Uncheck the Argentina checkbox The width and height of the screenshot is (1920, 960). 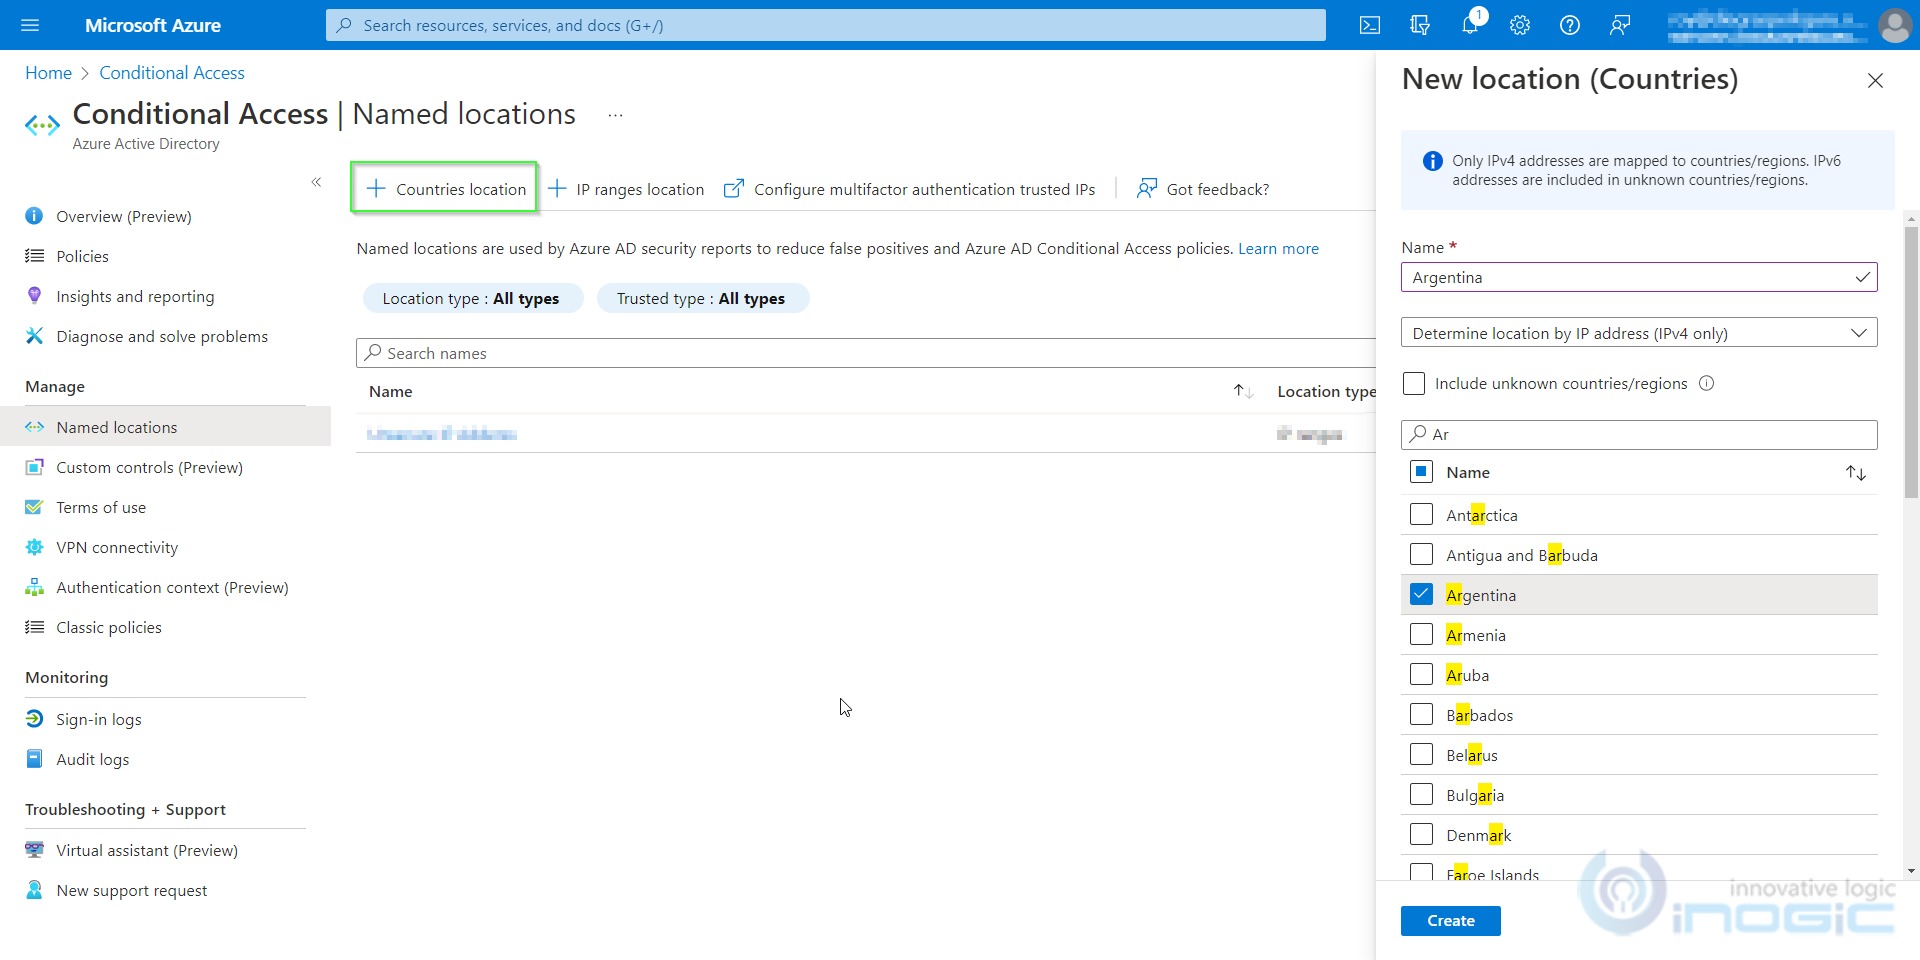(1421, 594)
